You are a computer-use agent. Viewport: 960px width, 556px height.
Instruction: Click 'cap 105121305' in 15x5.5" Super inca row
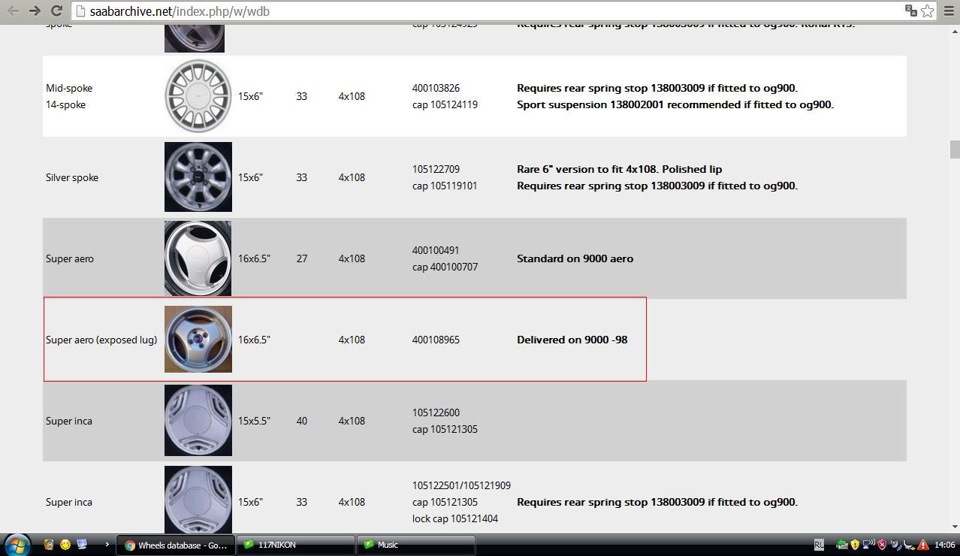(445, 429)
